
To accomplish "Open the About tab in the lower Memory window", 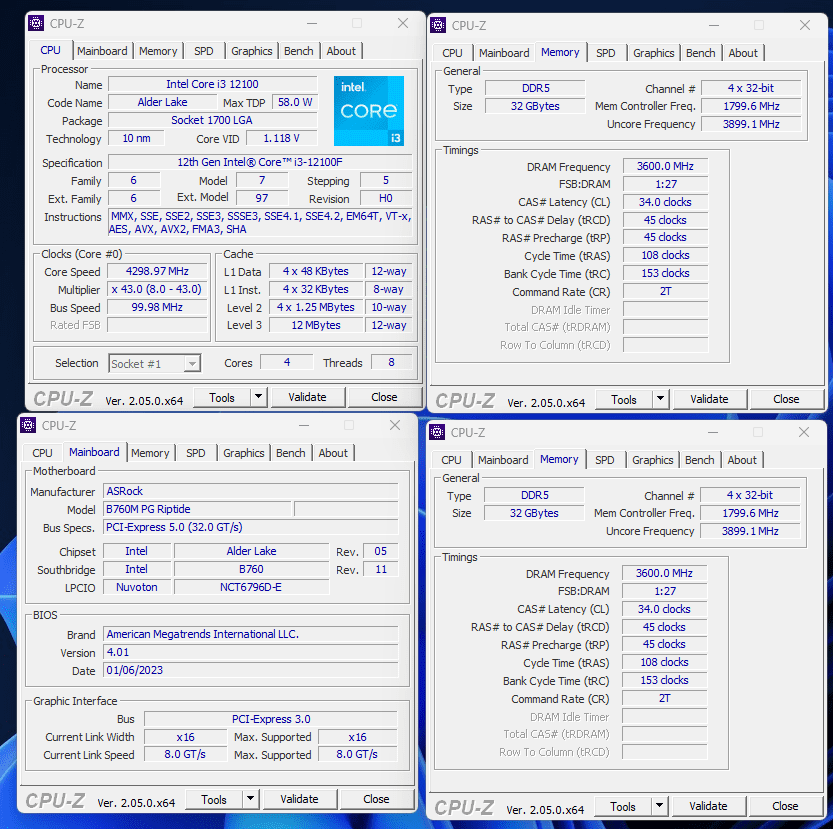I will coord(742,460).
